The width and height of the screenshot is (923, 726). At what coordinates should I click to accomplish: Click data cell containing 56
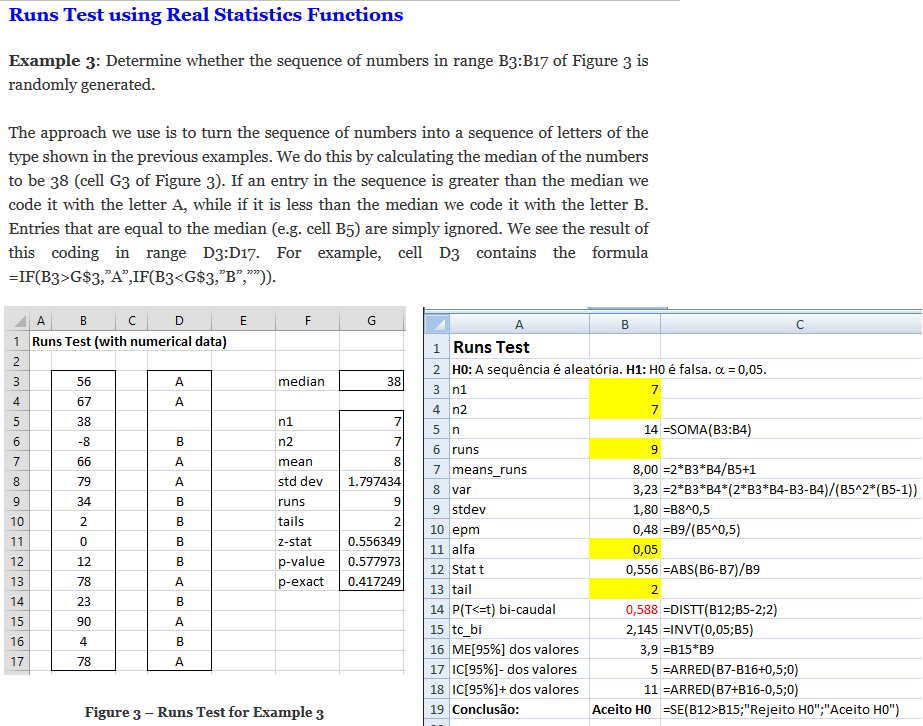pos(84,382)
